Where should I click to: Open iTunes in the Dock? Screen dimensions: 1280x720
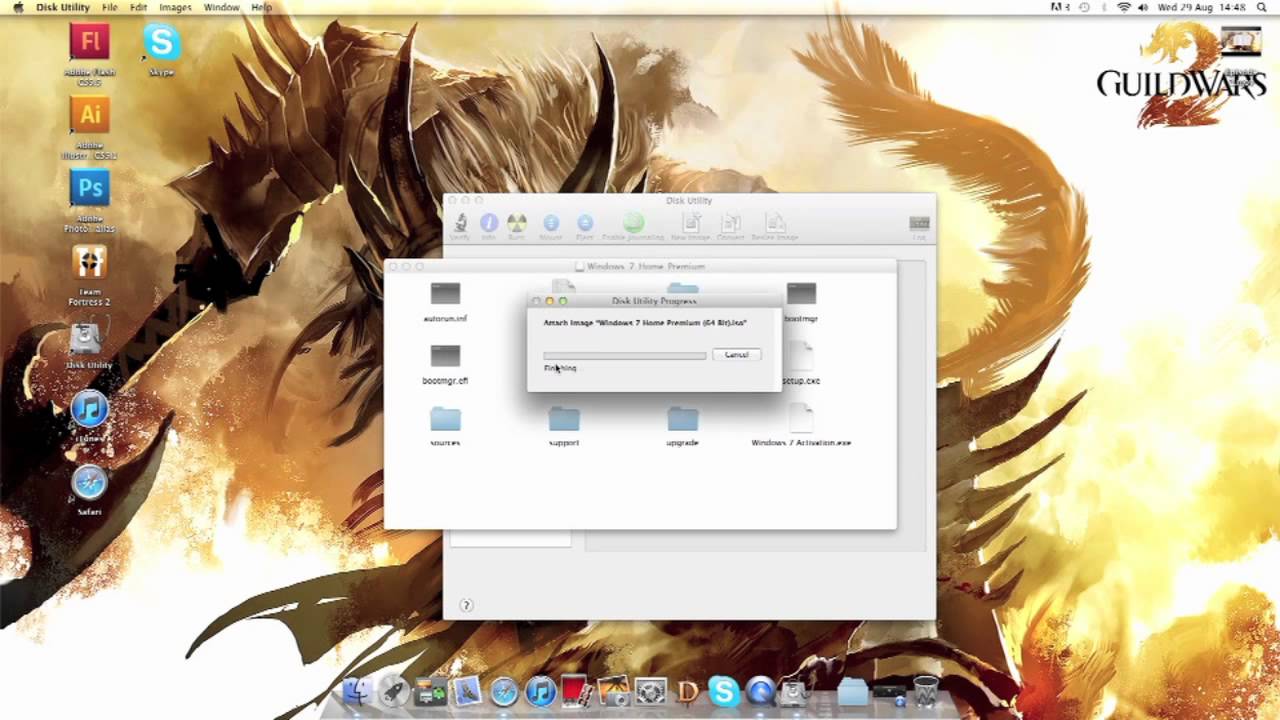click(541, 691)
